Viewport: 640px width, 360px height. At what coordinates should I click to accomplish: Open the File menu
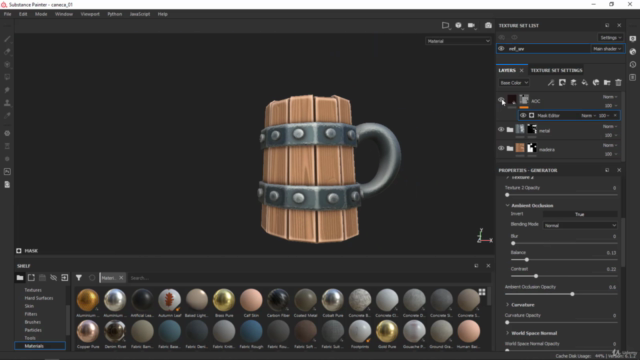point(7,14)
